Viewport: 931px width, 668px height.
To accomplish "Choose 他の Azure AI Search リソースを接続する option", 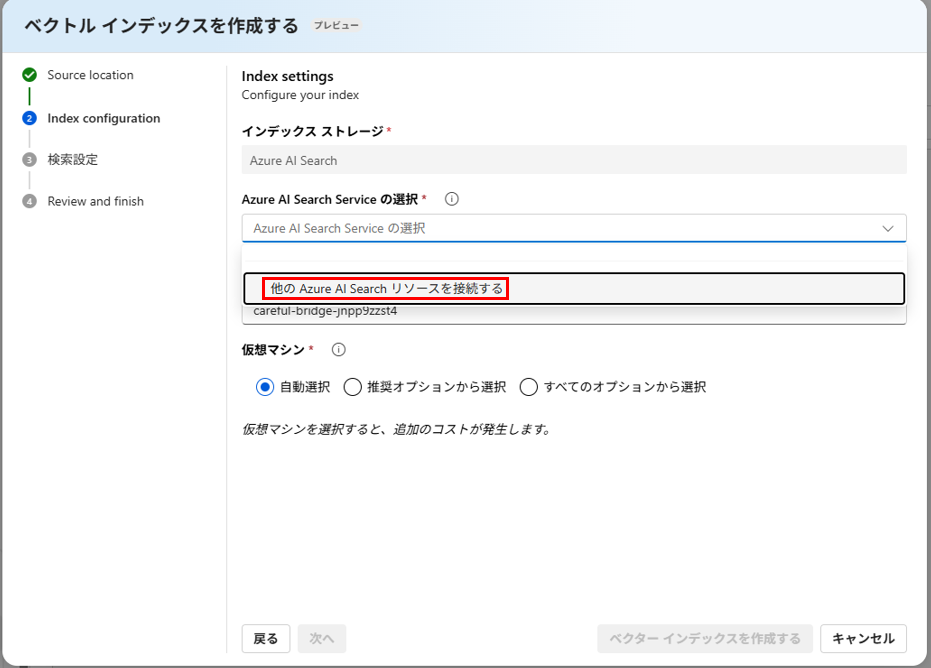I will [x=574, y=289].
